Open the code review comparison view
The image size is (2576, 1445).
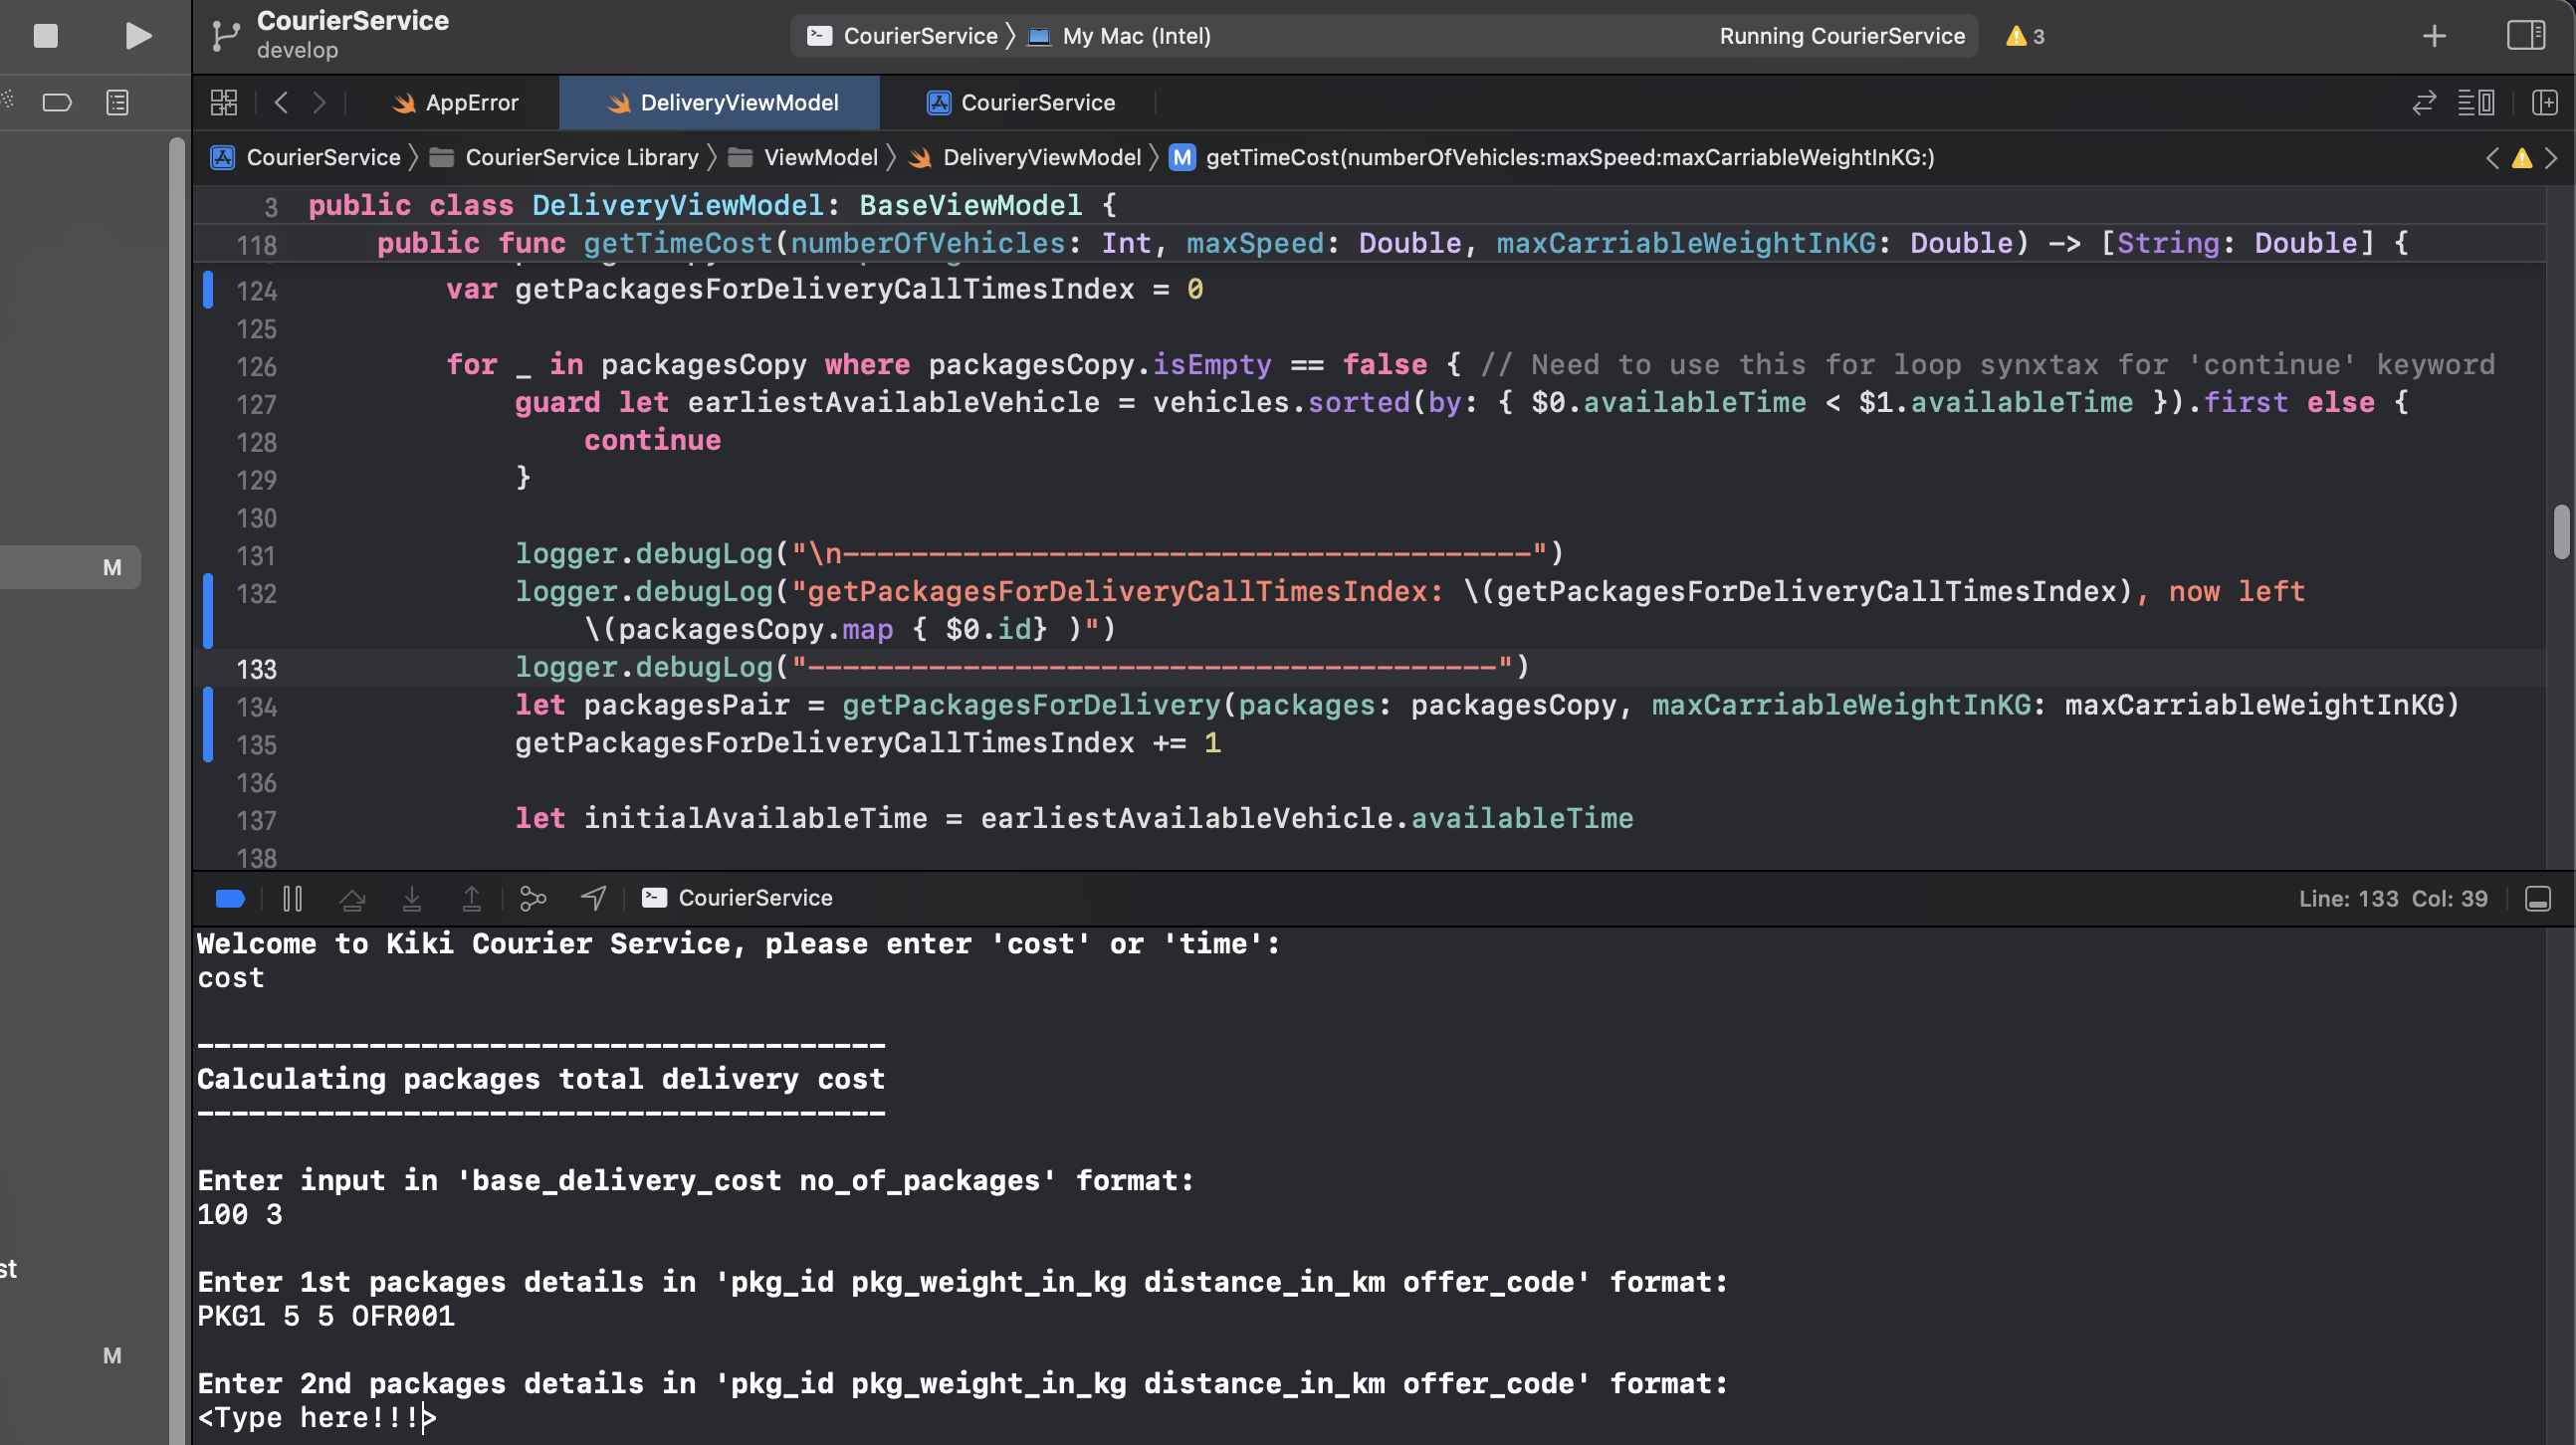click(x=2423, y=102)
